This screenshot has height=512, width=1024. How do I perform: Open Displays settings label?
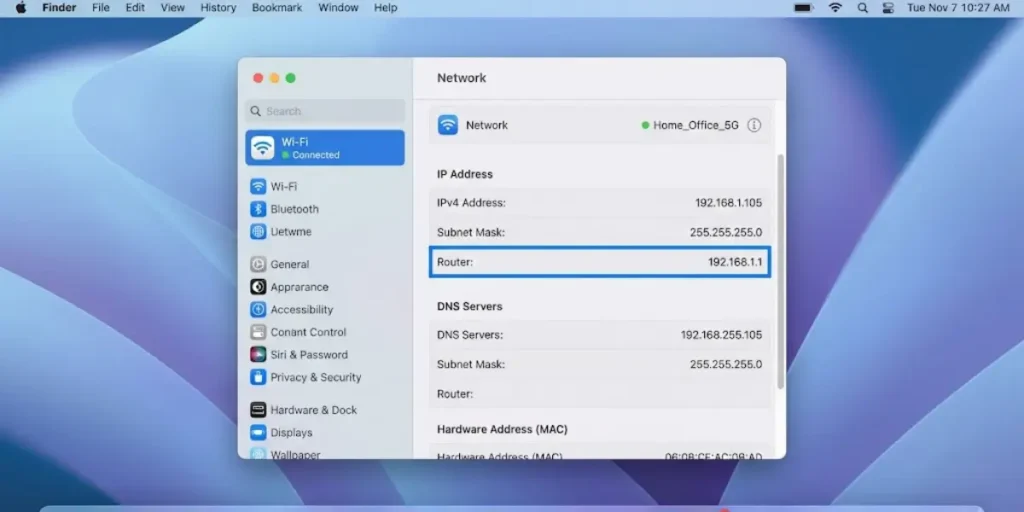[x=291, y=432]
